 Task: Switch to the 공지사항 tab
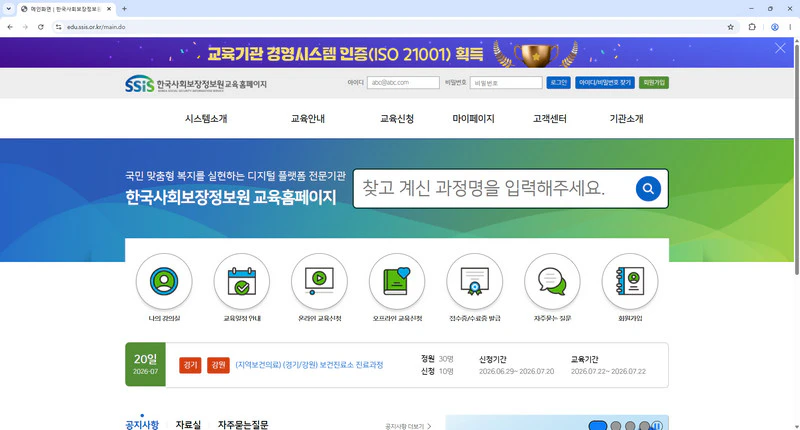tap(142, 424)
